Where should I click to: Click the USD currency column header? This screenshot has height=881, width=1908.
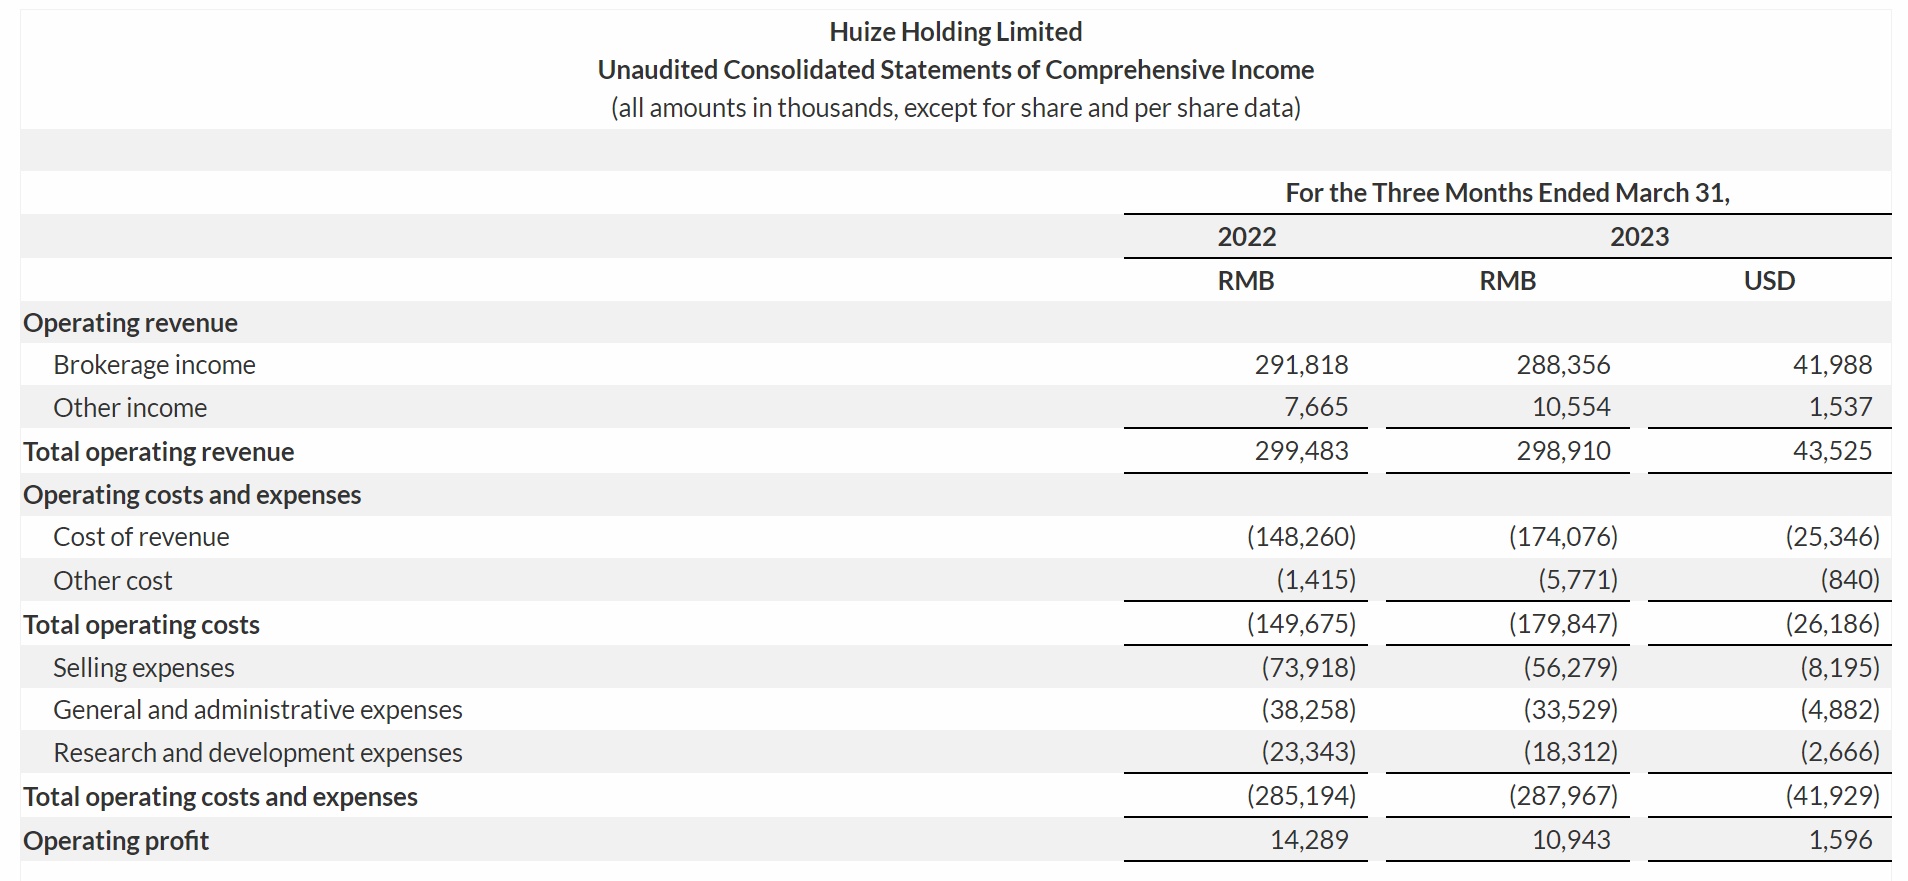click(1769, 281)
